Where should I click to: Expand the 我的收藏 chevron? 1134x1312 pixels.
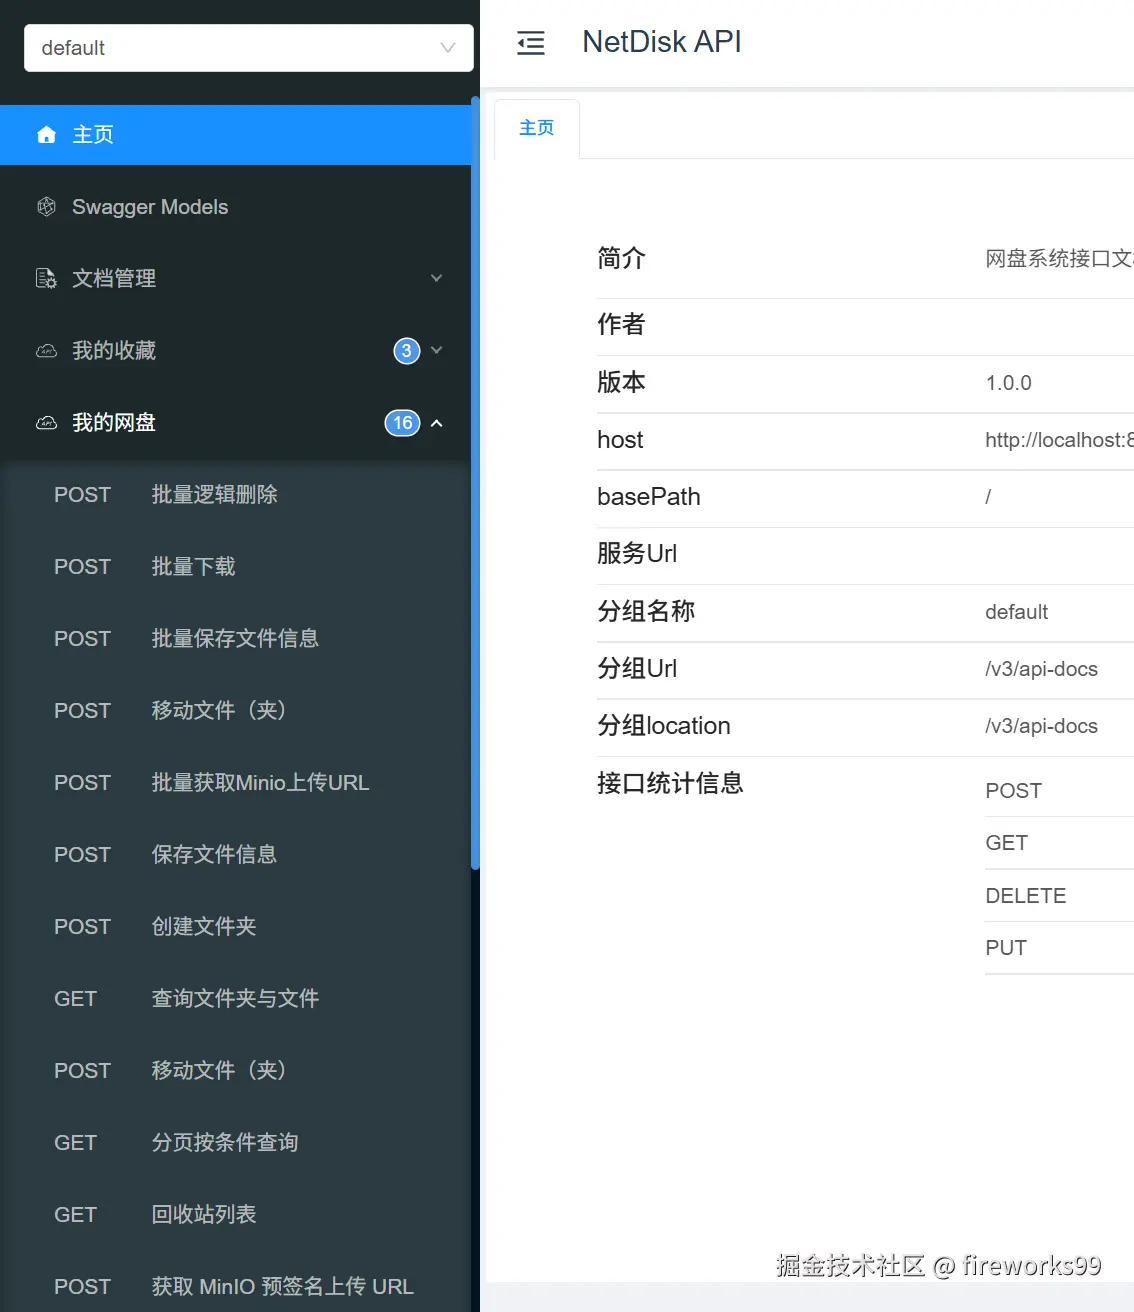point(436,350)
